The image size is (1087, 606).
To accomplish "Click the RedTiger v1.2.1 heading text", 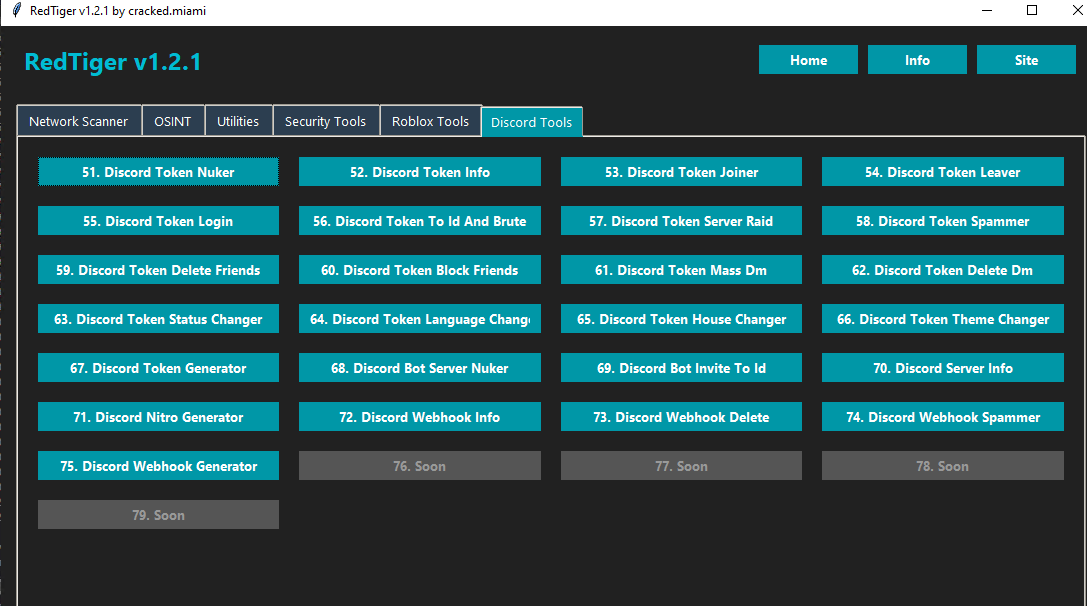I will (113, 62).
